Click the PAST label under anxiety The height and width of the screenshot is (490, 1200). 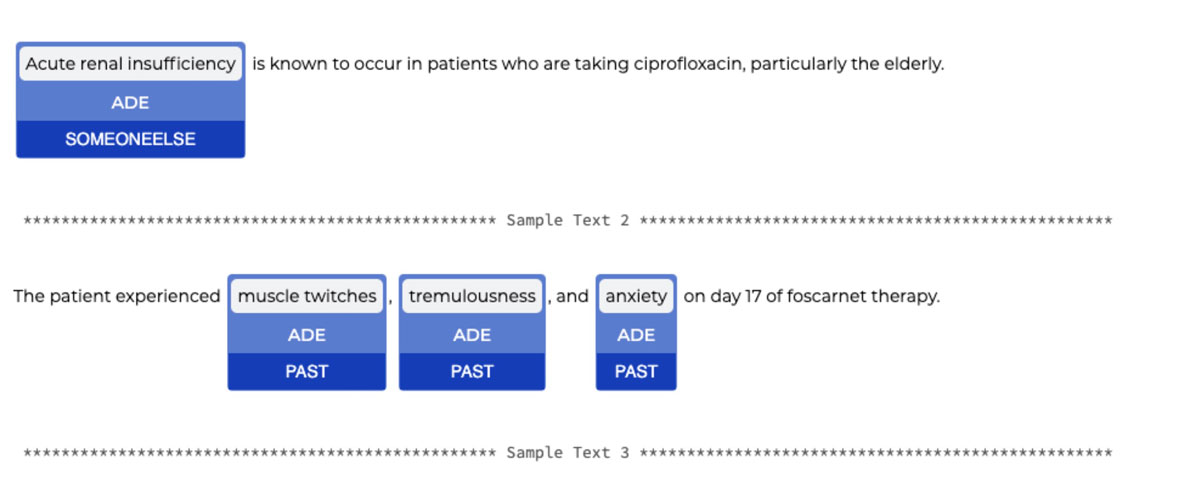click(x=636, y=371)
